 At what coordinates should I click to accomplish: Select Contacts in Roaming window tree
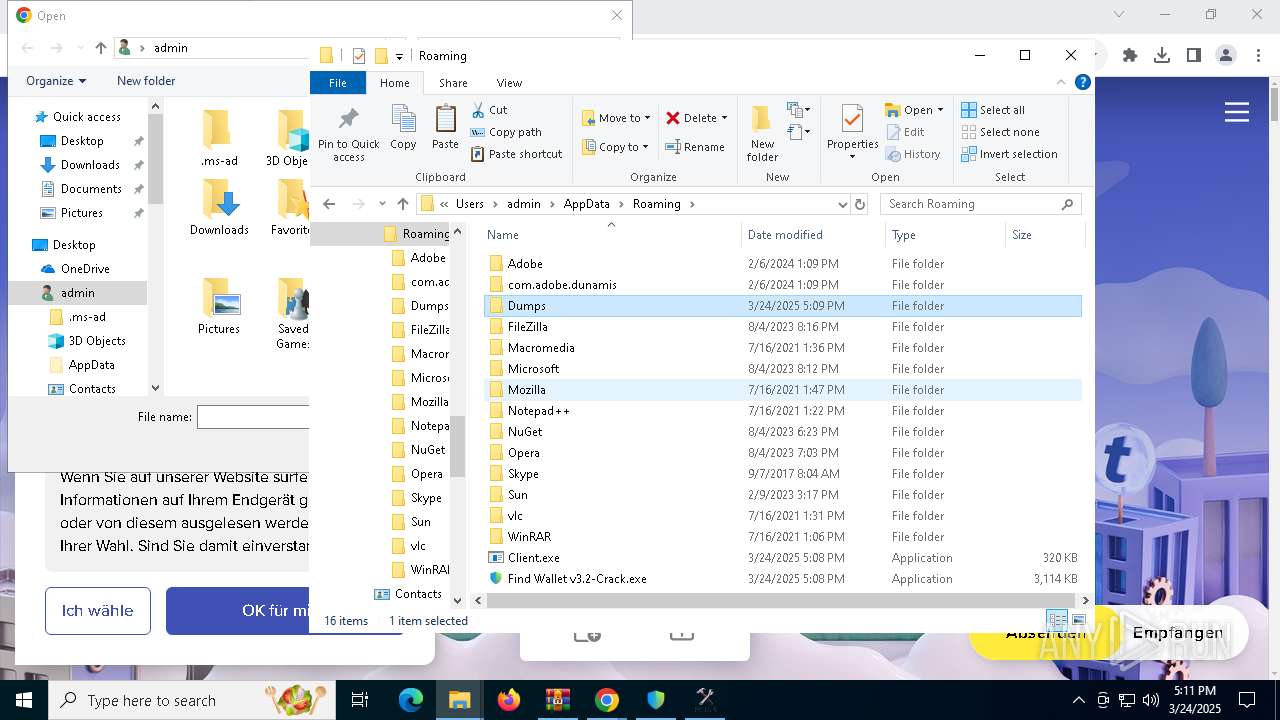[418, 594]
